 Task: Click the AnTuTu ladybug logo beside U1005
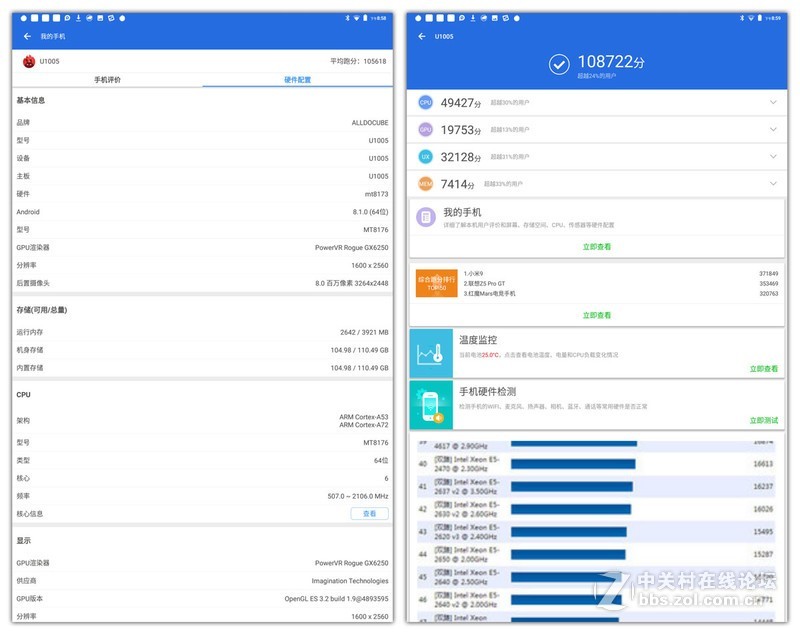click(x=31, y=60)
